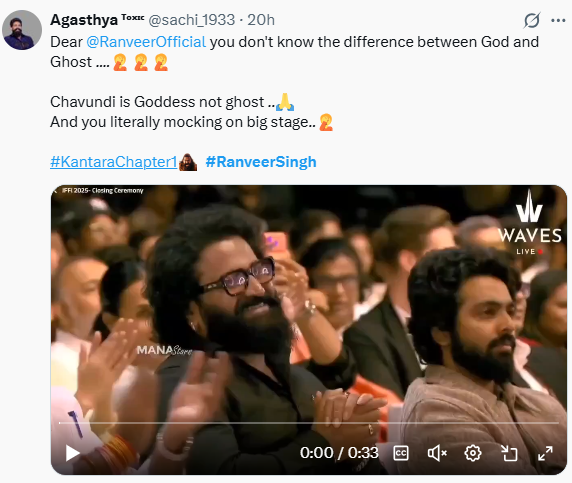Screen dimensions: 572x483
Task: Play the embedded video
Action: (x=72, y=453)
